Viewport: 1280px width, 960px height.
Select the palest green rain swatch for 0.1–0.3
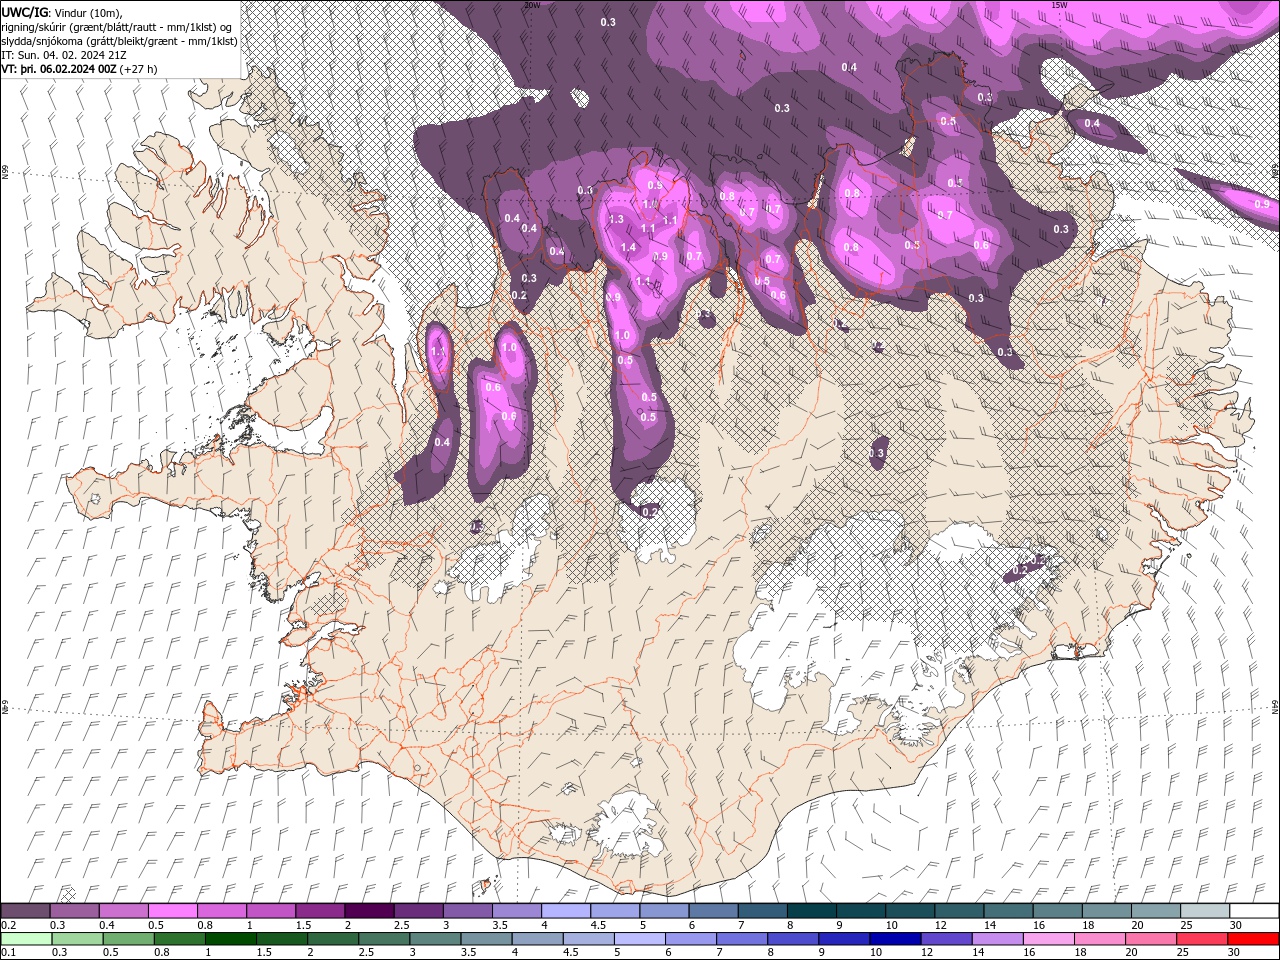coord(25,939)
